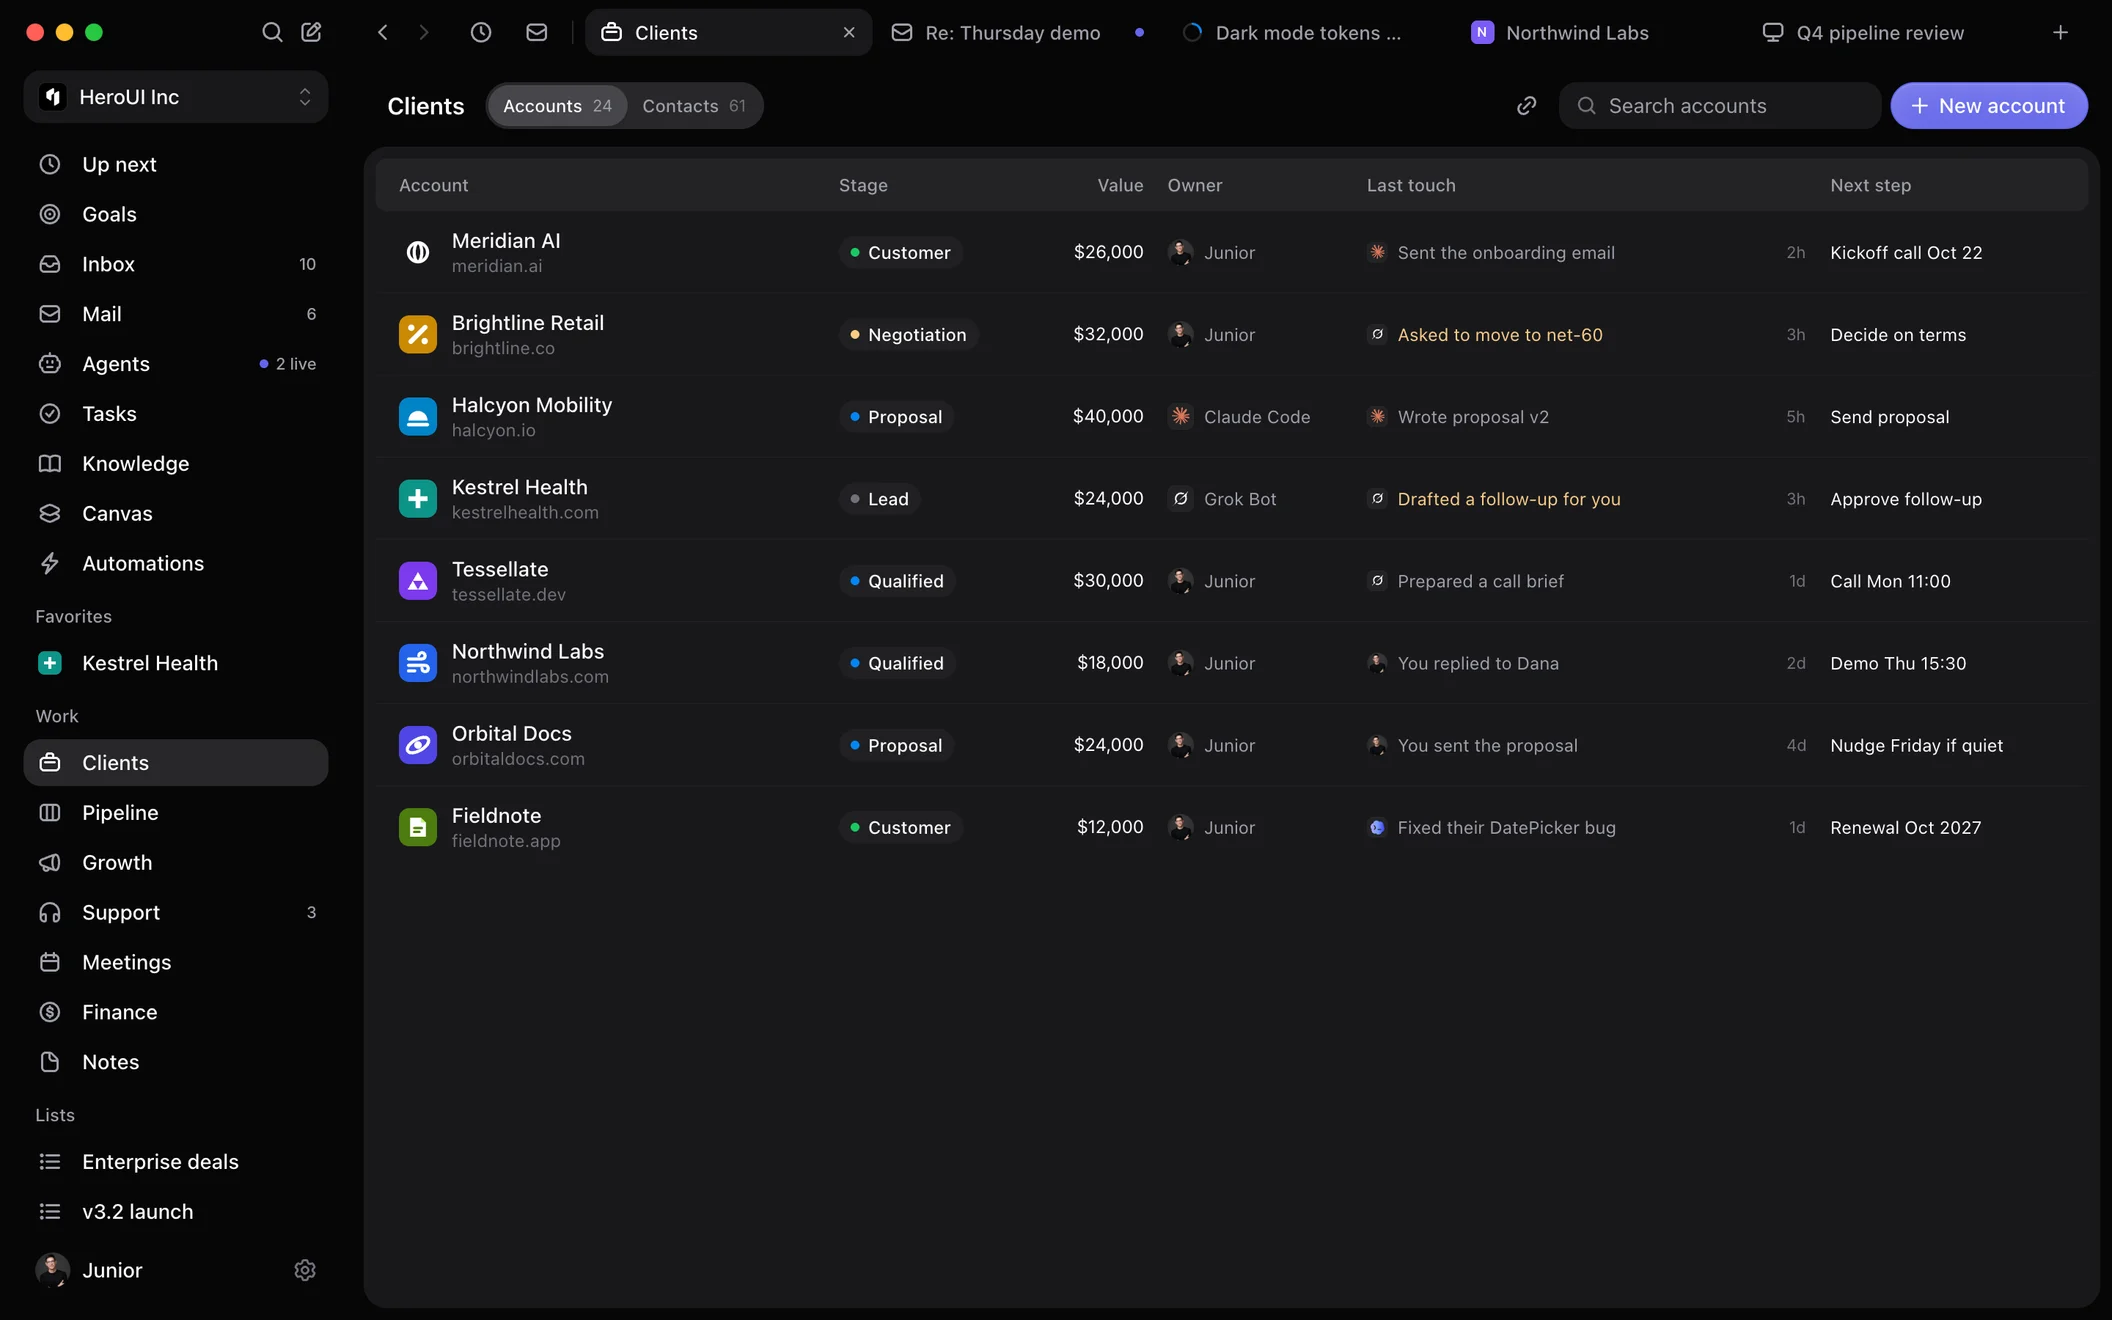Viewport: 2112px width, 1320px height.
Task: Open Up next in the sidebar
Action: pyautogui.click(x=176, y=164)
